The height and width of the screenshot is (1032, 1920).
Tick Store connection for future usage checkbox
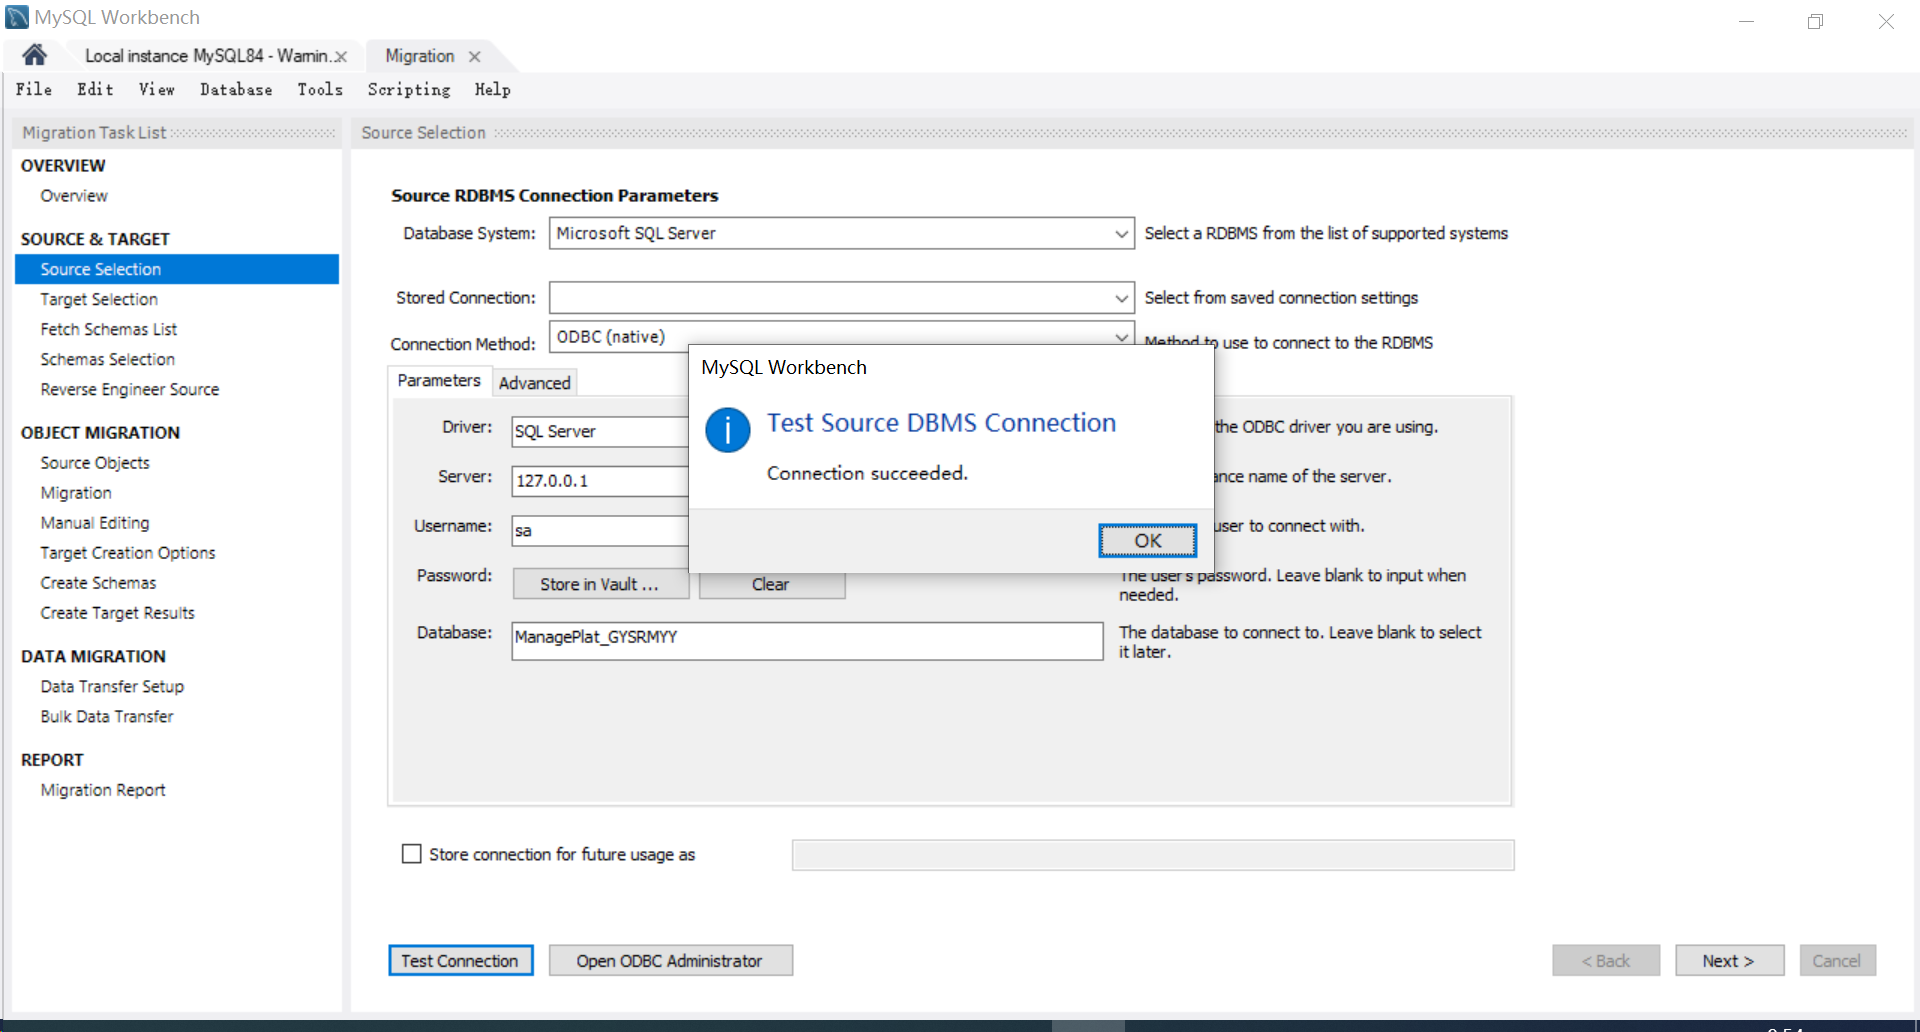pos(411,854)
